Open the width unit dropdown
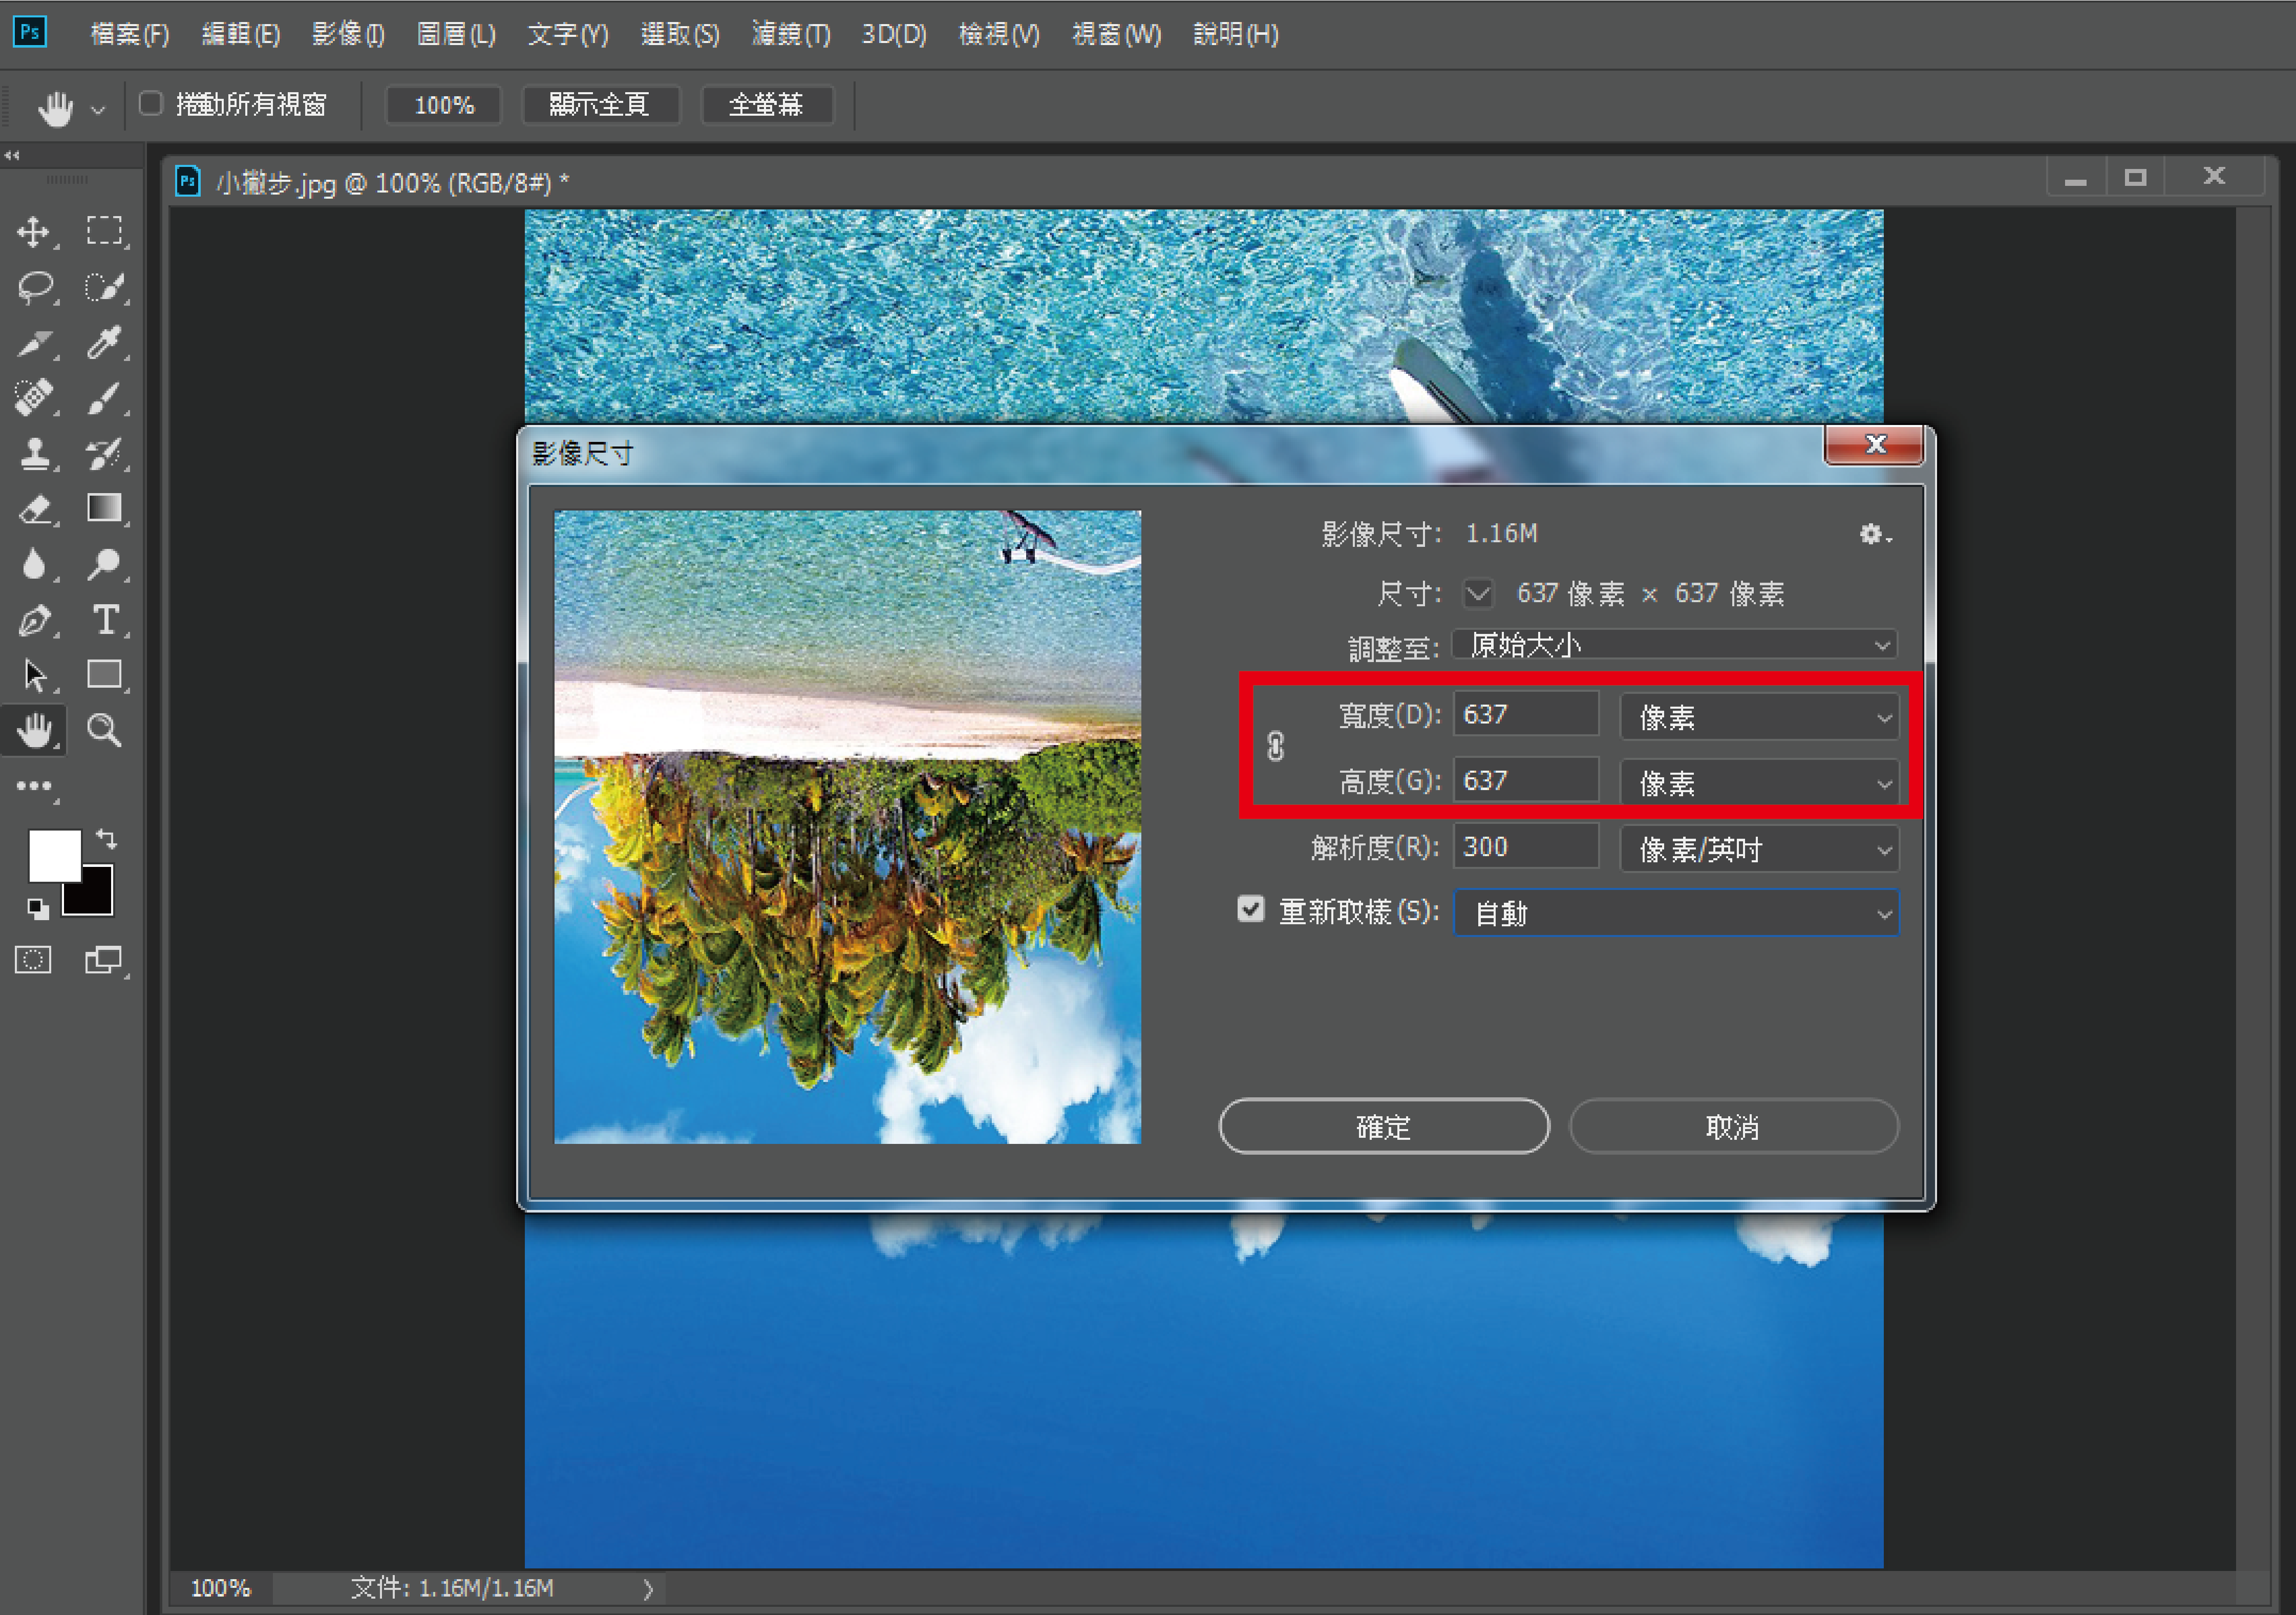This screenshot has width=2296, height=1615. (x=1759, y=717)
